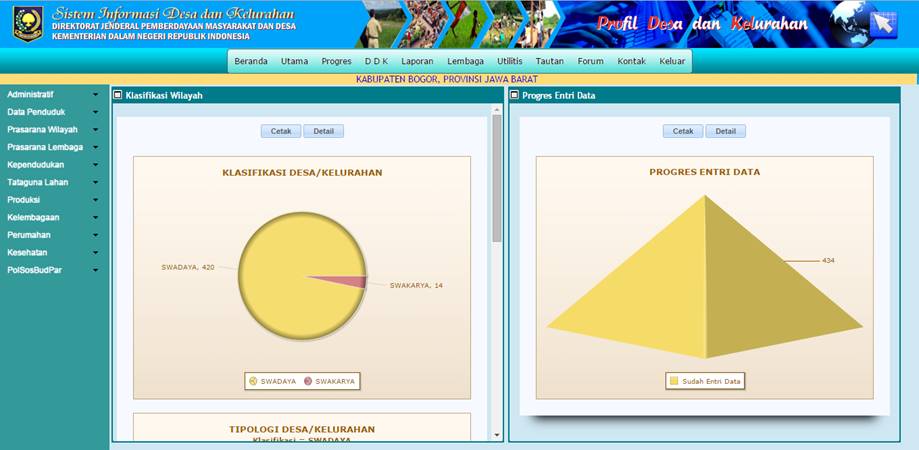Click the scrollbar down arrow in Klasifikasi panel
The height and width of the screenshot is (450, 919).
click(x=497, y=435)
